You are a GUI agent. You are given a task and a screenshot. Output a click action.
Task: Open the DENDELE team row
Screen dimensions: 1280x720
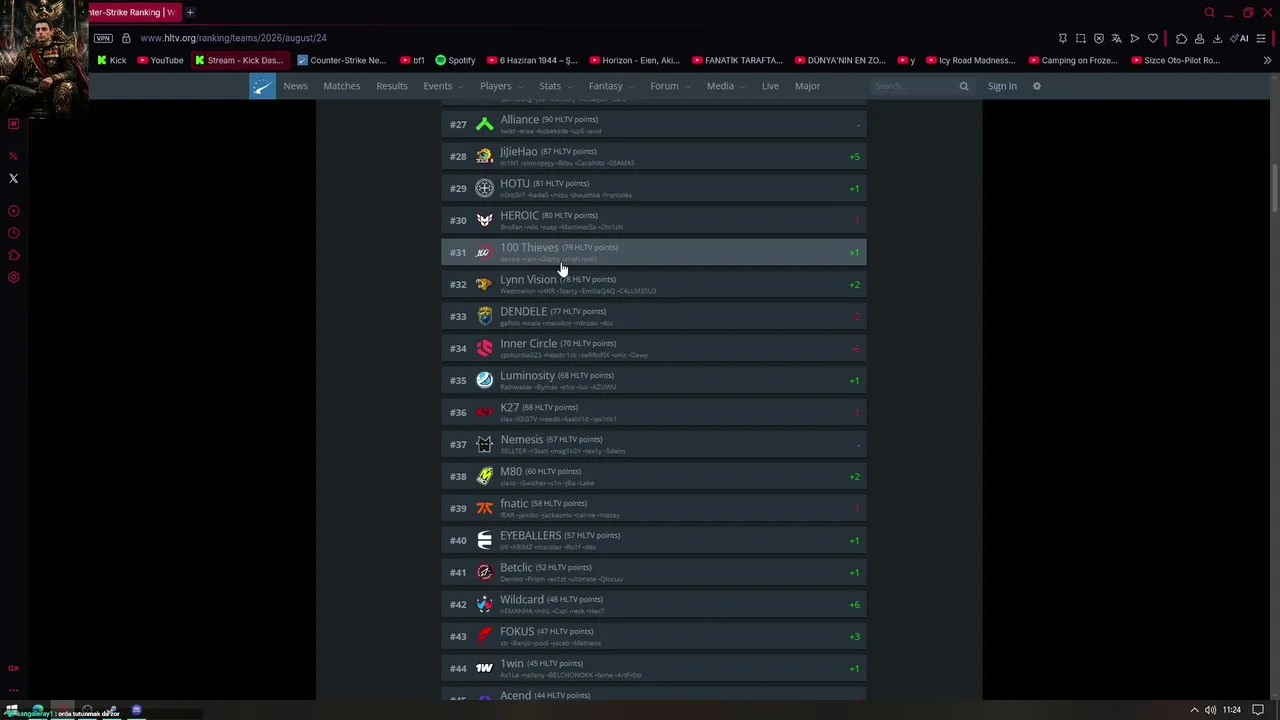pos(654,316)
